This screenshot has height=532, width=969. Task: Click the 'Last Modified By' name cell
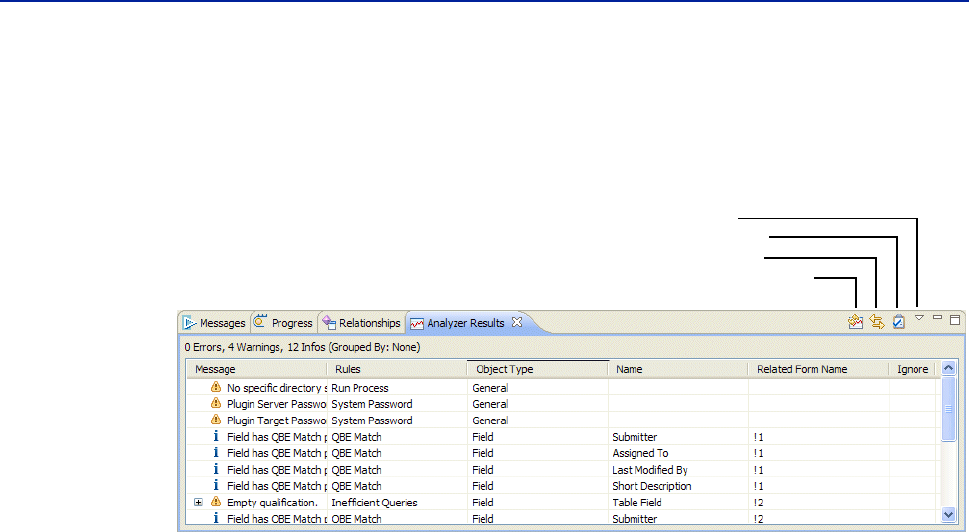[x=650, y=470]
